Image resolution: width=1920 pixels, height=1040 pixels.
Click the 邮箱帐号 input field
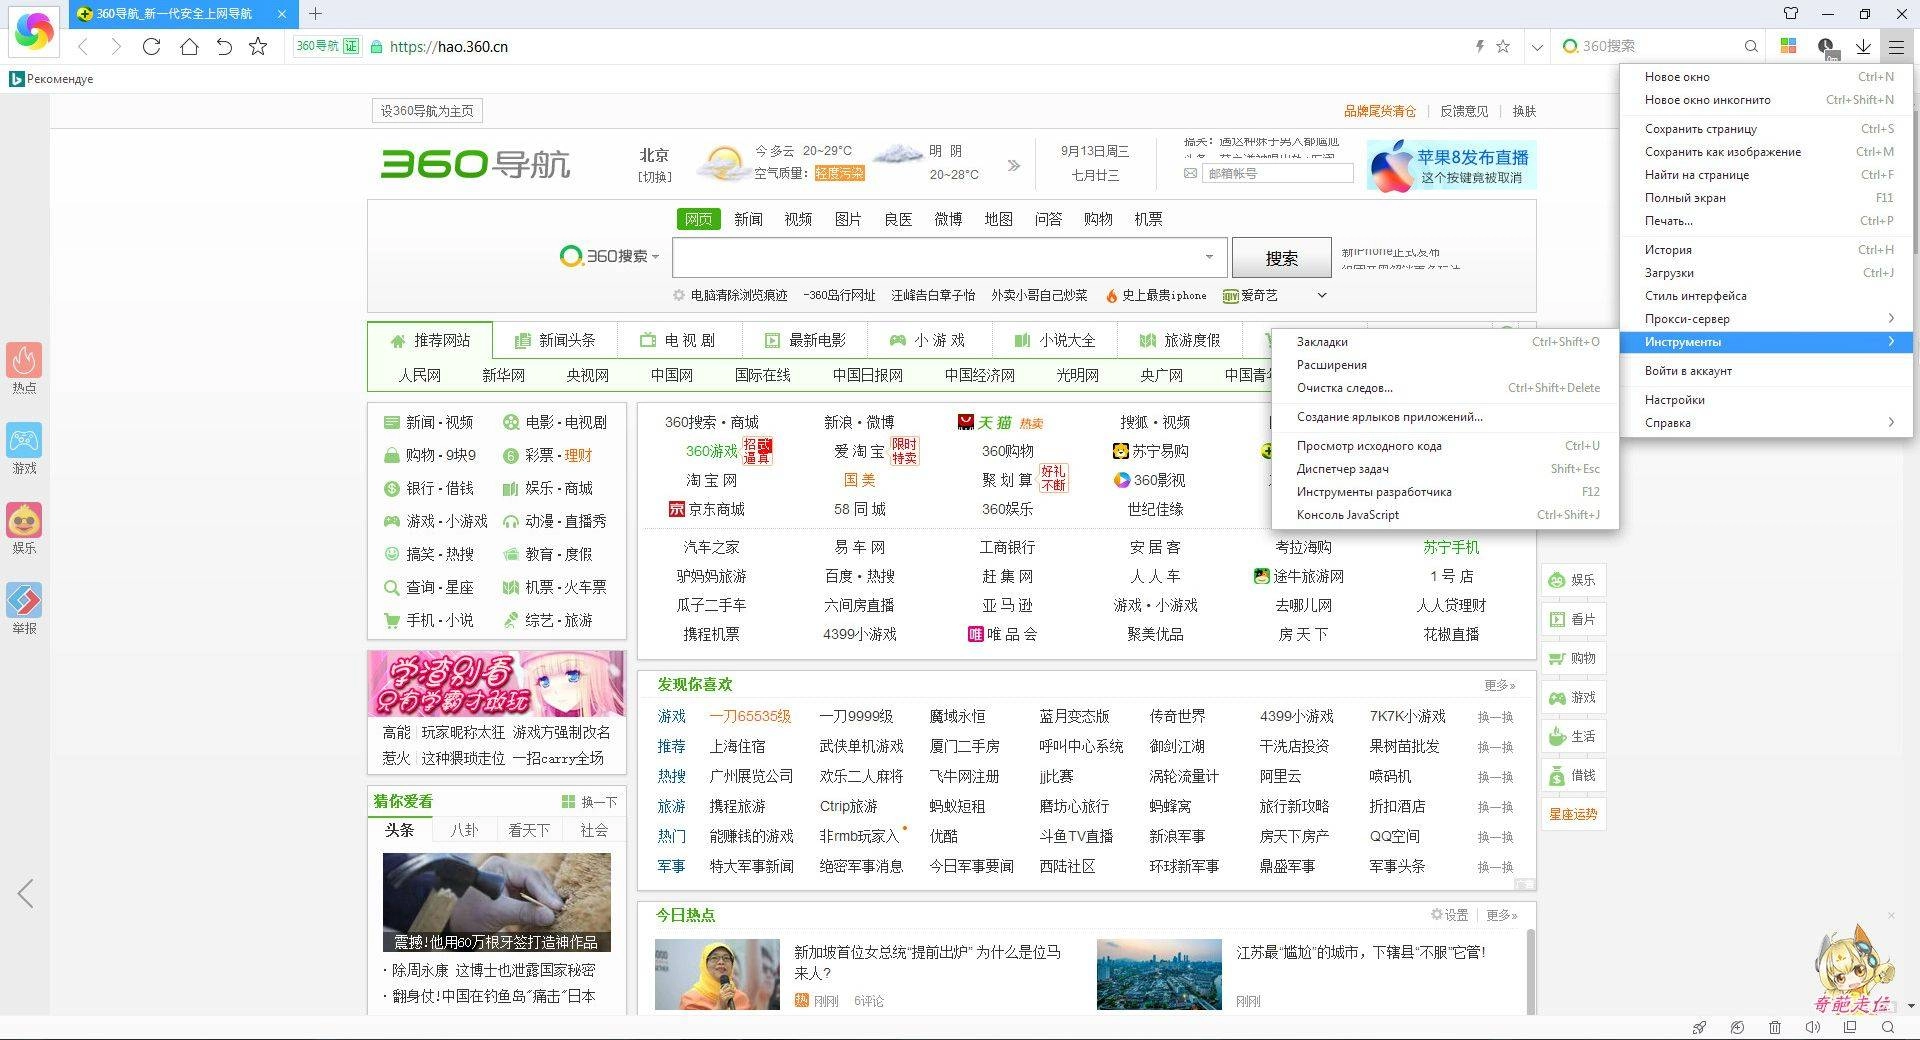[x=1277, y=173]
